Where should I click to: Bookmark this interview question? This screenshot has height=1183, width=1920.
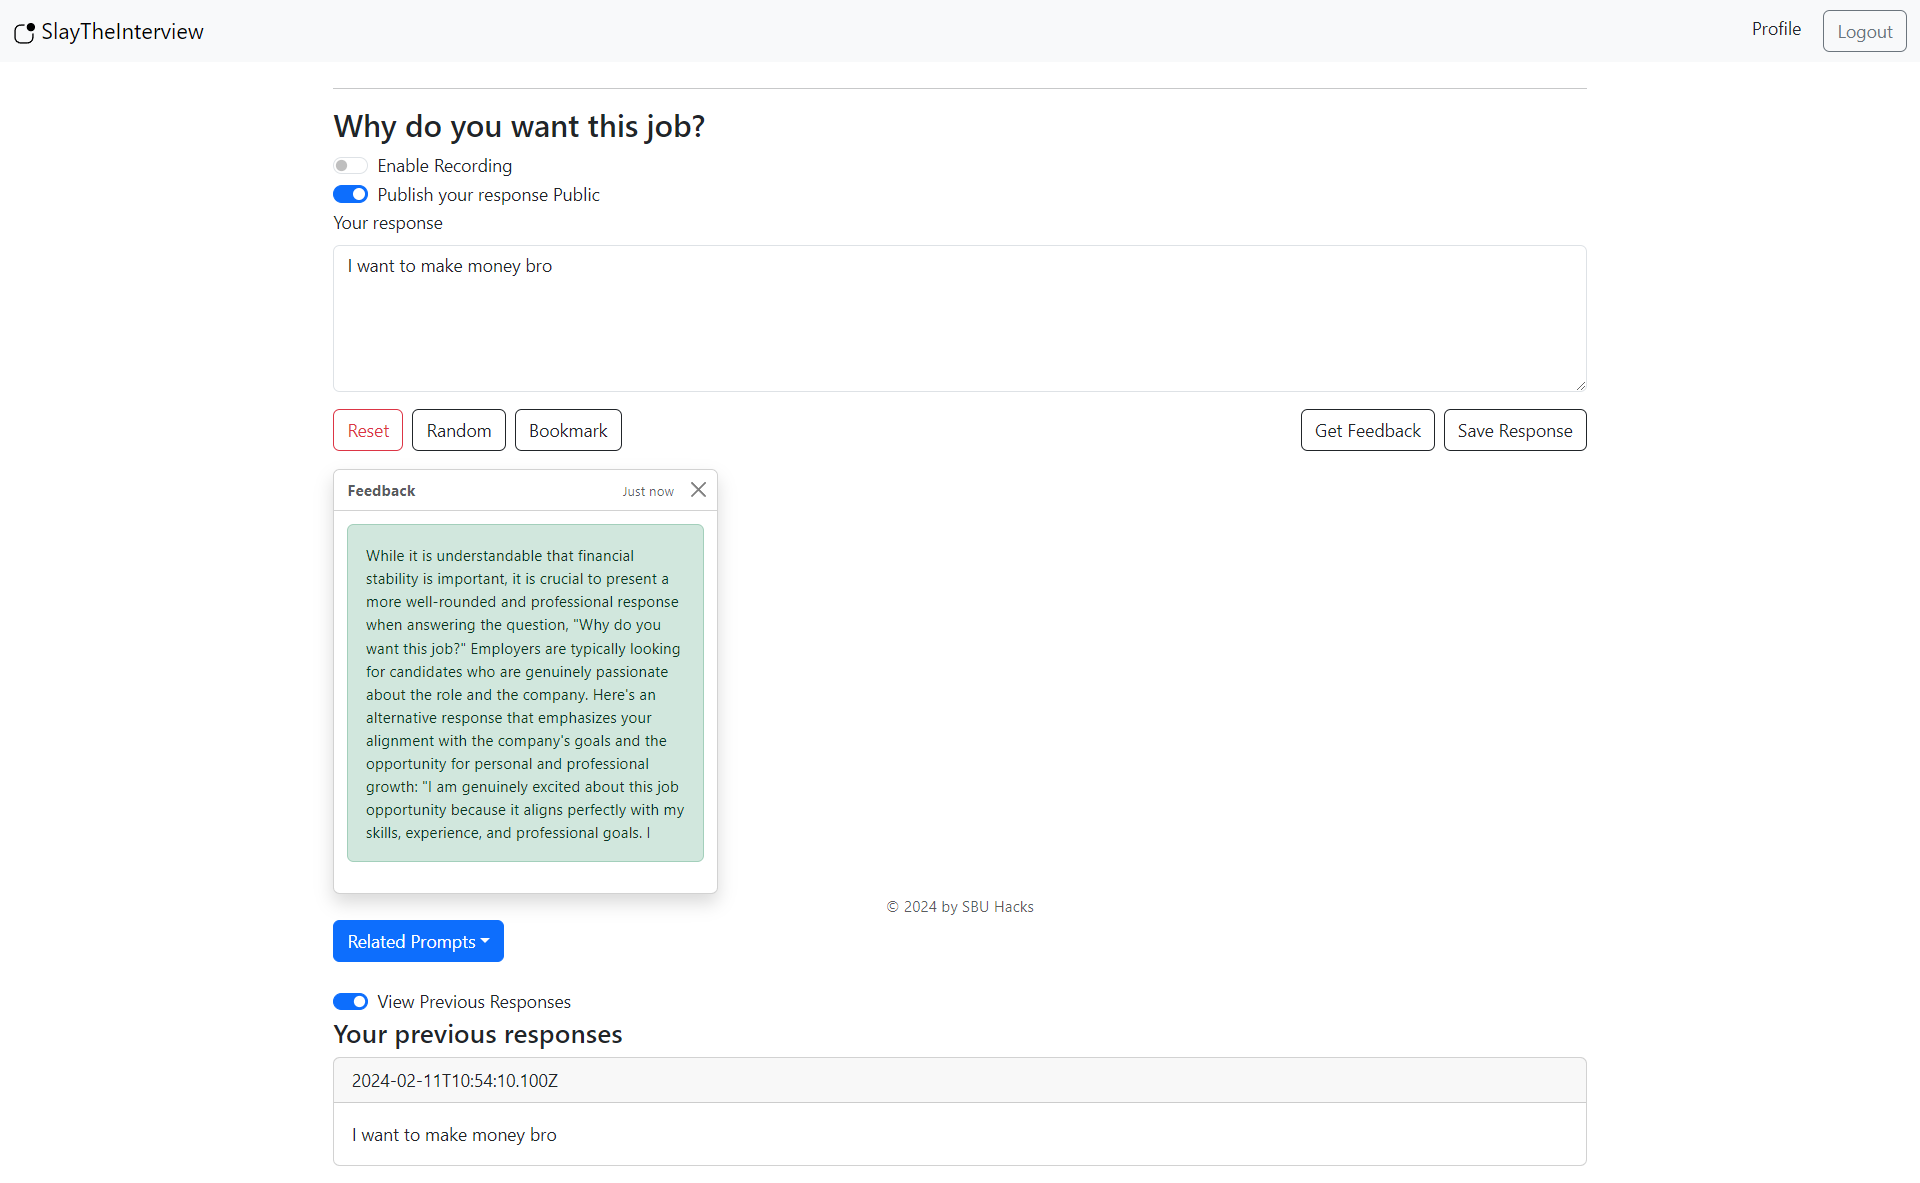(x=567, y=430)
